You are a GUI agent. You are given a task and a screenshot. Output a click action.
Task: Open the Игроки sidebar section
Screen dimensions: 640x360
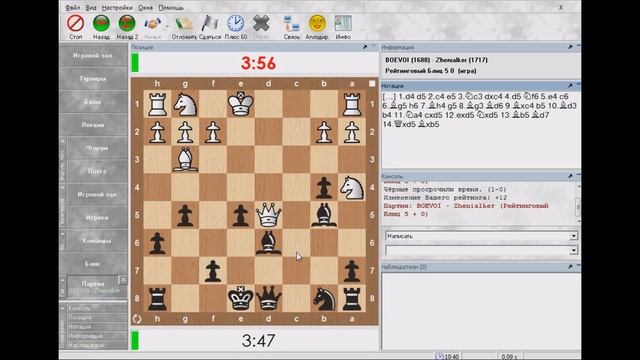pyautogui.click(x=97, y=218)
